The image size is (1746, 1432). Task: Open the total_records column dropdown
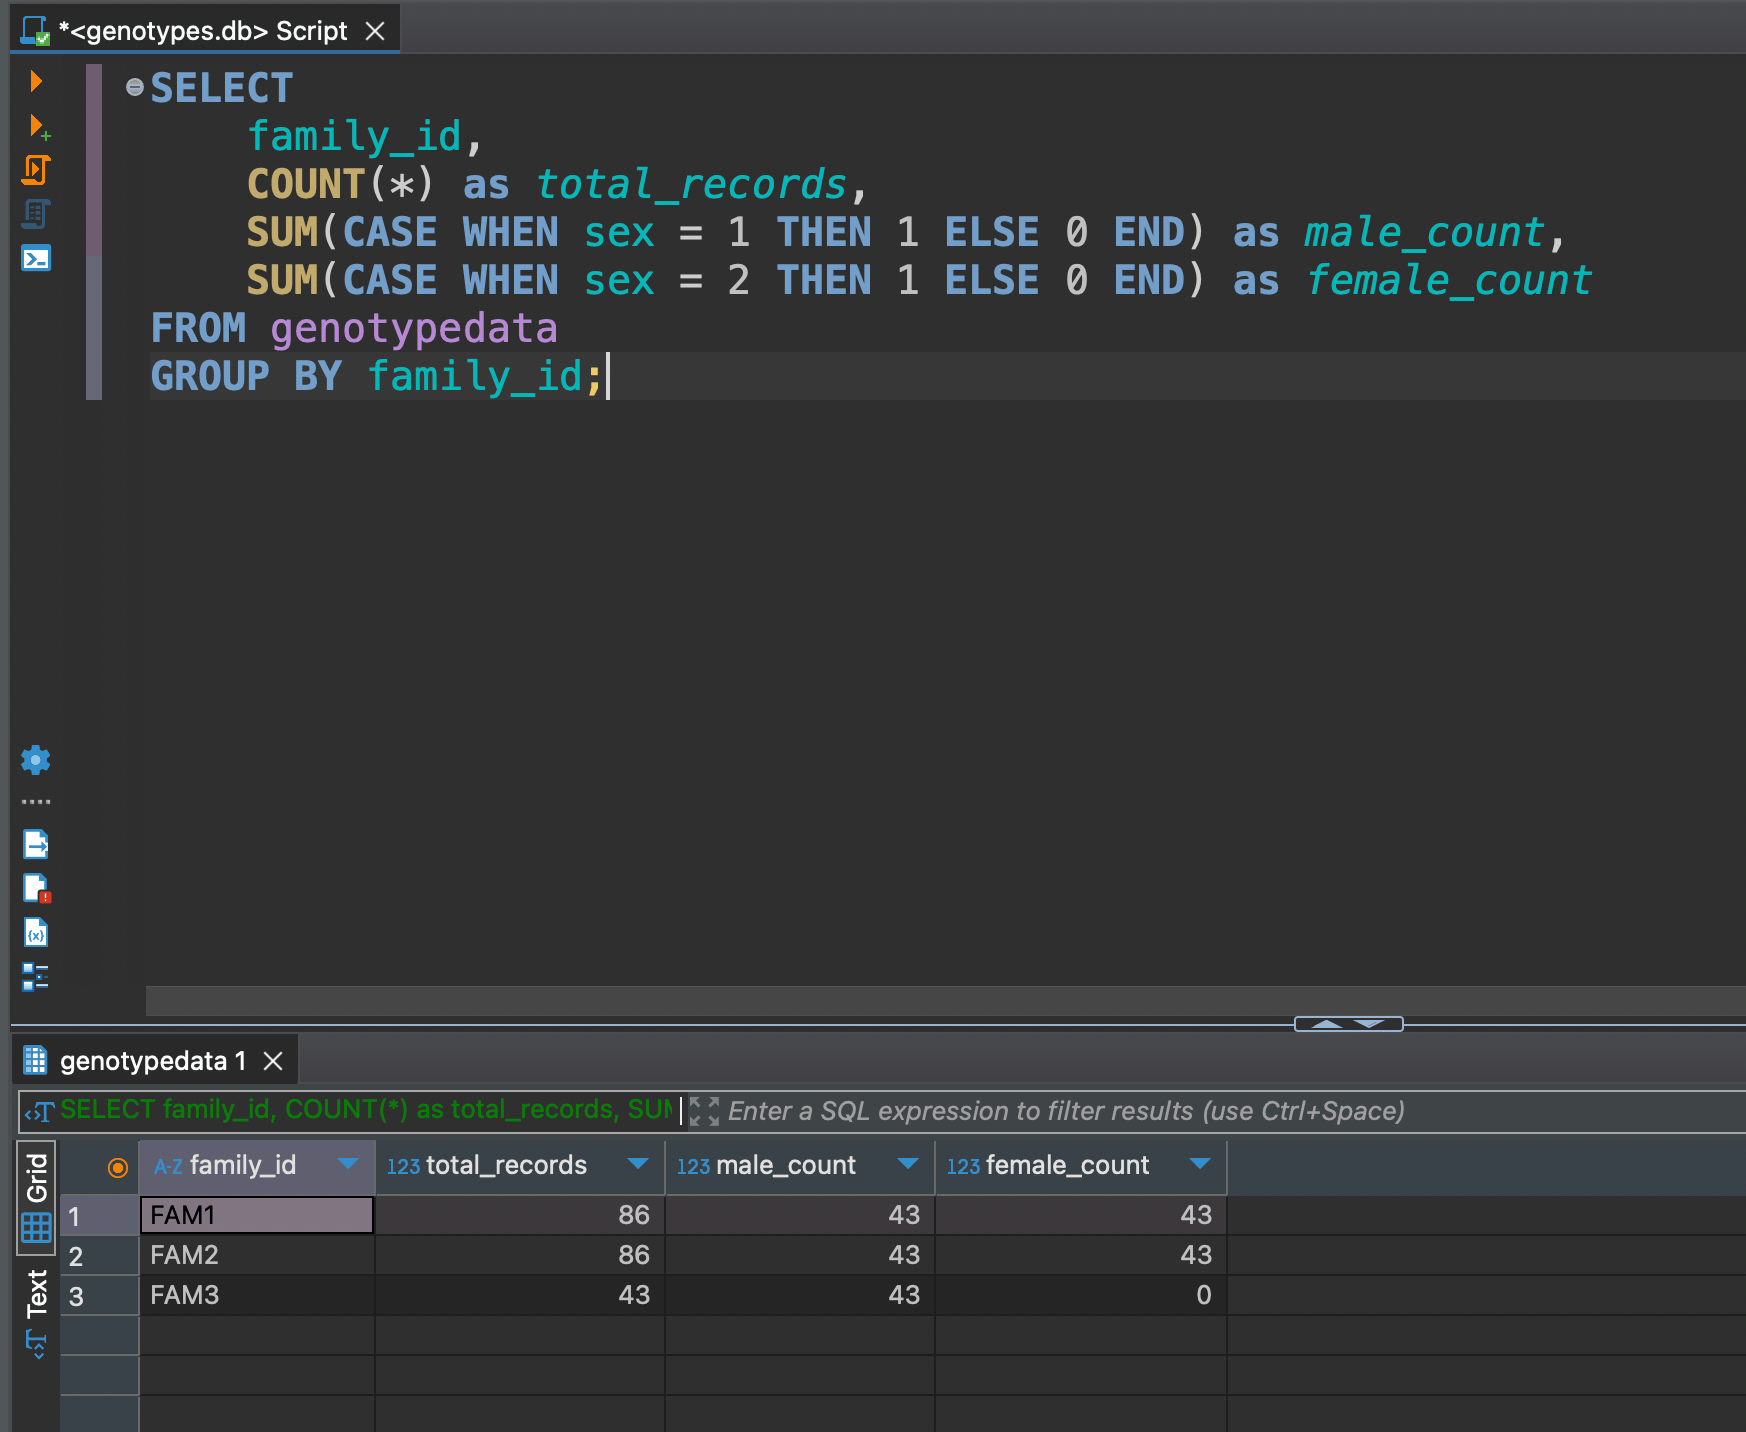coord(638,1165)
